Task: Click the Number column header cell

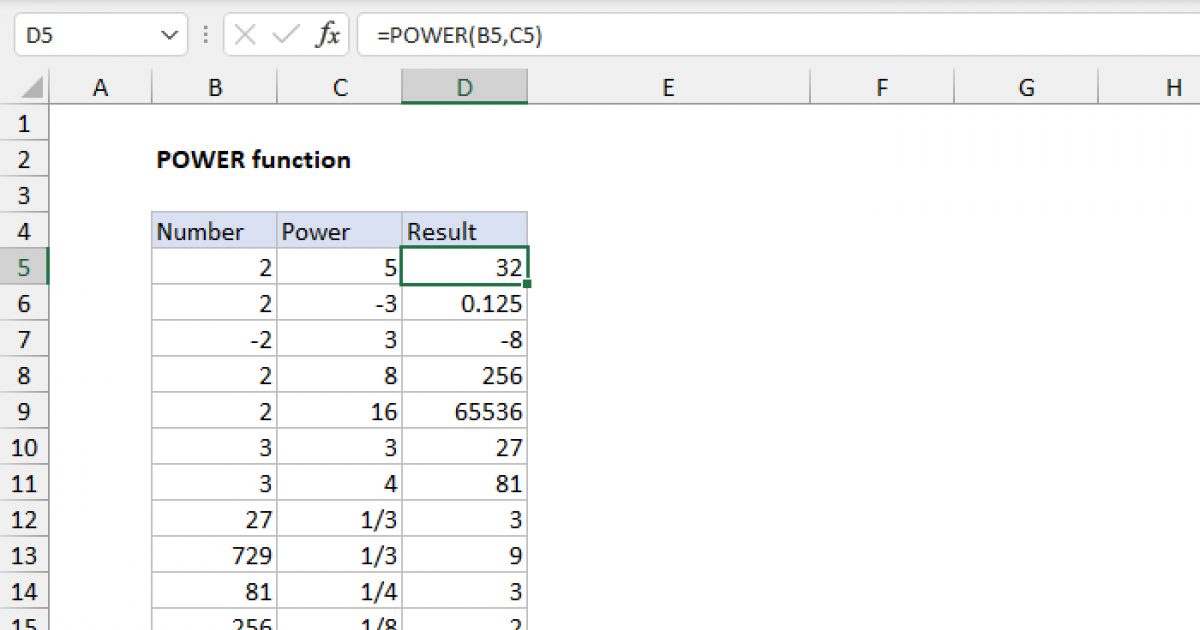Action: pyautogui.click(x=213, y=231)
